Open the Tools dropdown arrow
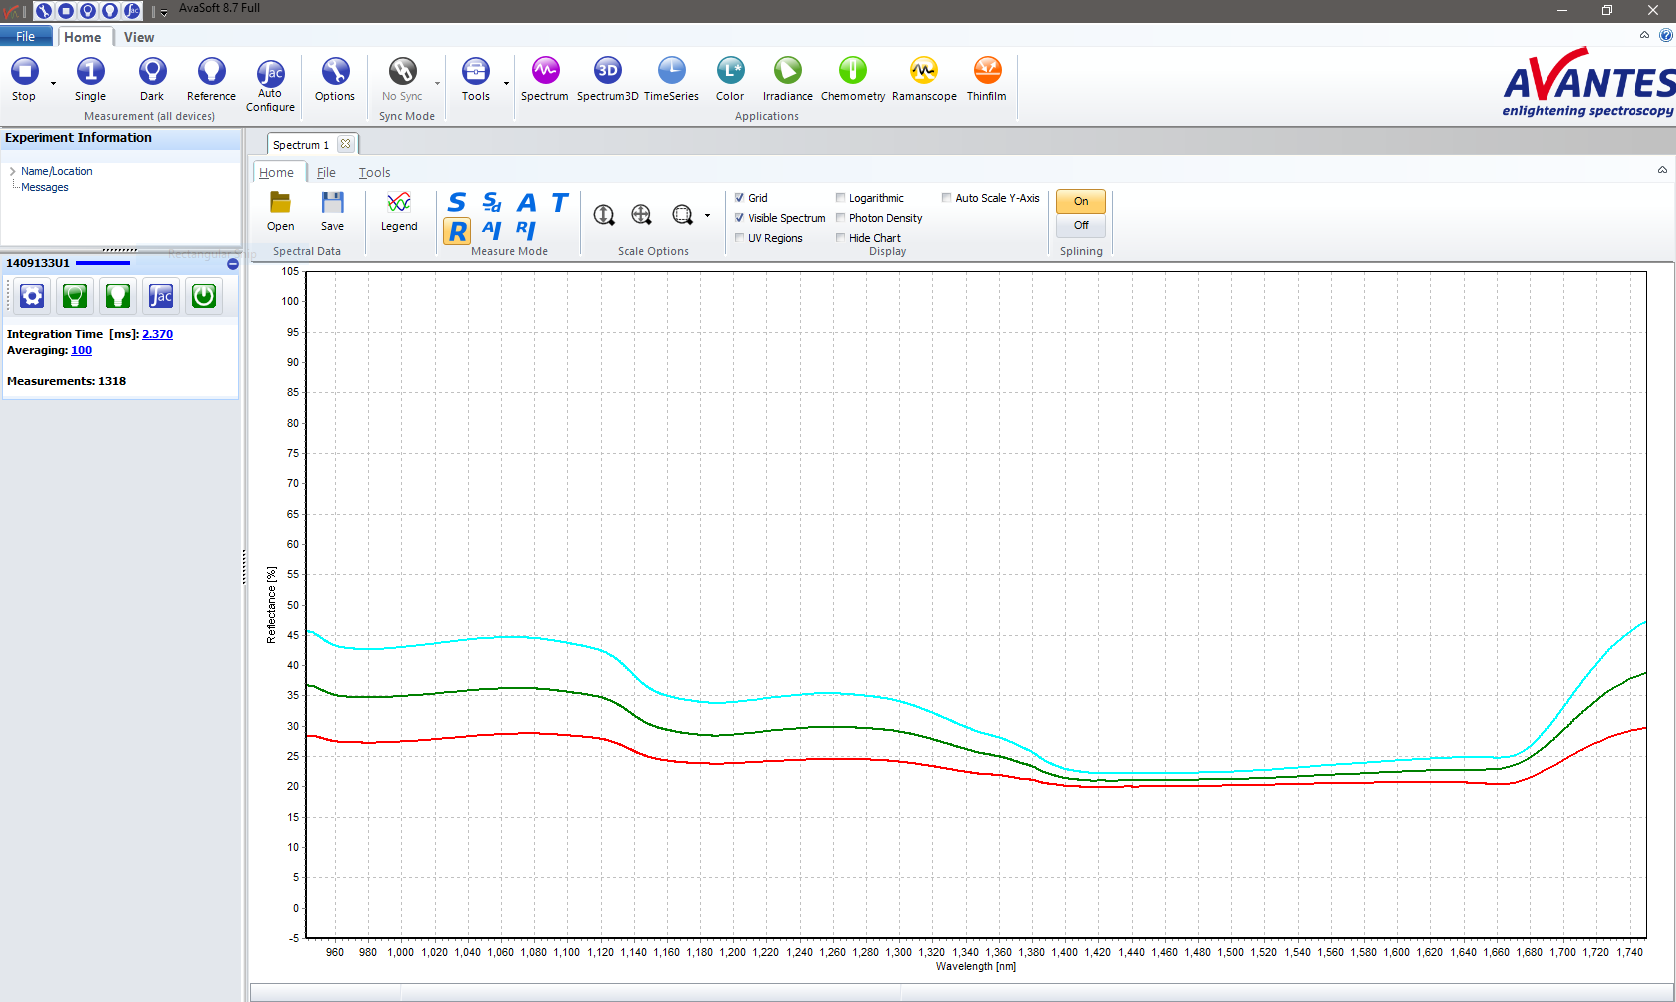The height and width of the screenshot is (1002, 1676). coord(506,84)
